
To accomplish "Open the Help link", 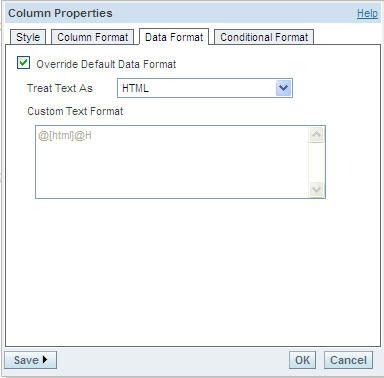I will 367,13.
